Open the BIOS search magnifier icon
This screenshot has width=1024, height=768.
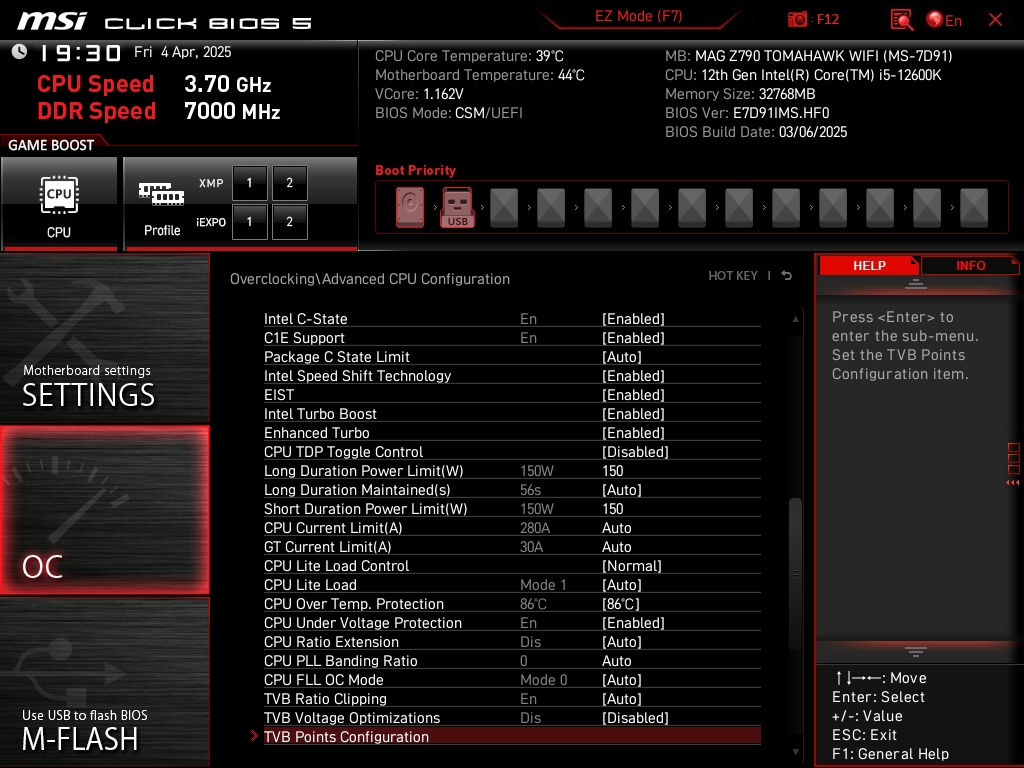coord(901,20)
